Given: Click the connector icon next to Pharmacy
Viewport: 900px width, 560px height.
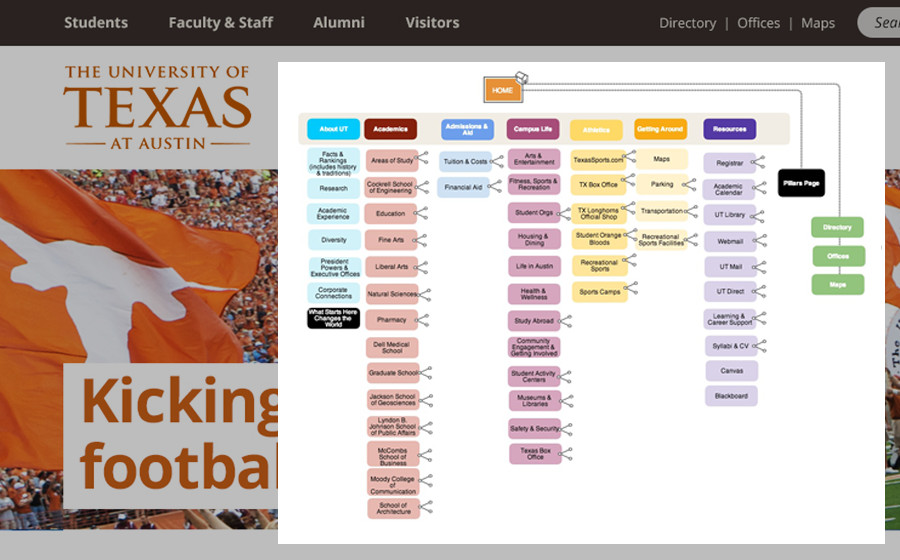Looking at the screenshot, I should (x=422, y=320).
